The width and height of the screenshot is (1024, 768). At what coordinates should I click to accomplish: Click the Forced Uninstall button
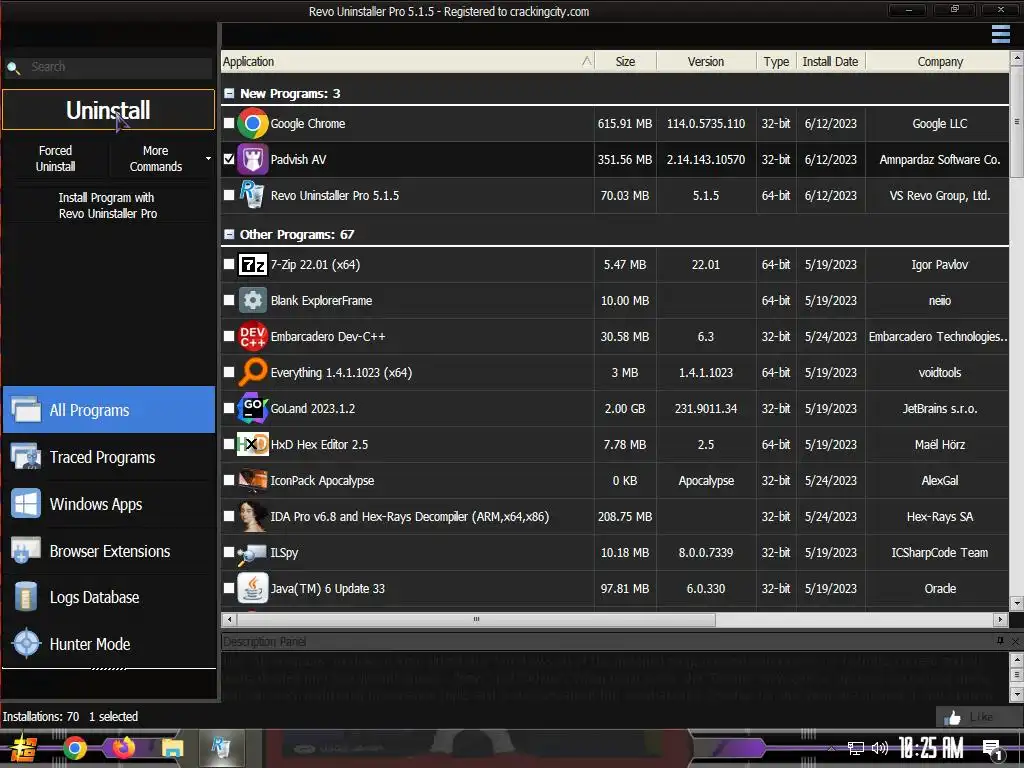pos(56,159)
